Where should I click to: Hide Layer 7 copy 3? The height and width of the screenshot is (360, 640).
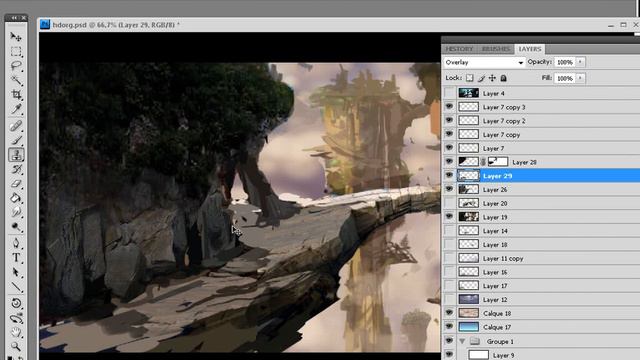coord(449,107)
